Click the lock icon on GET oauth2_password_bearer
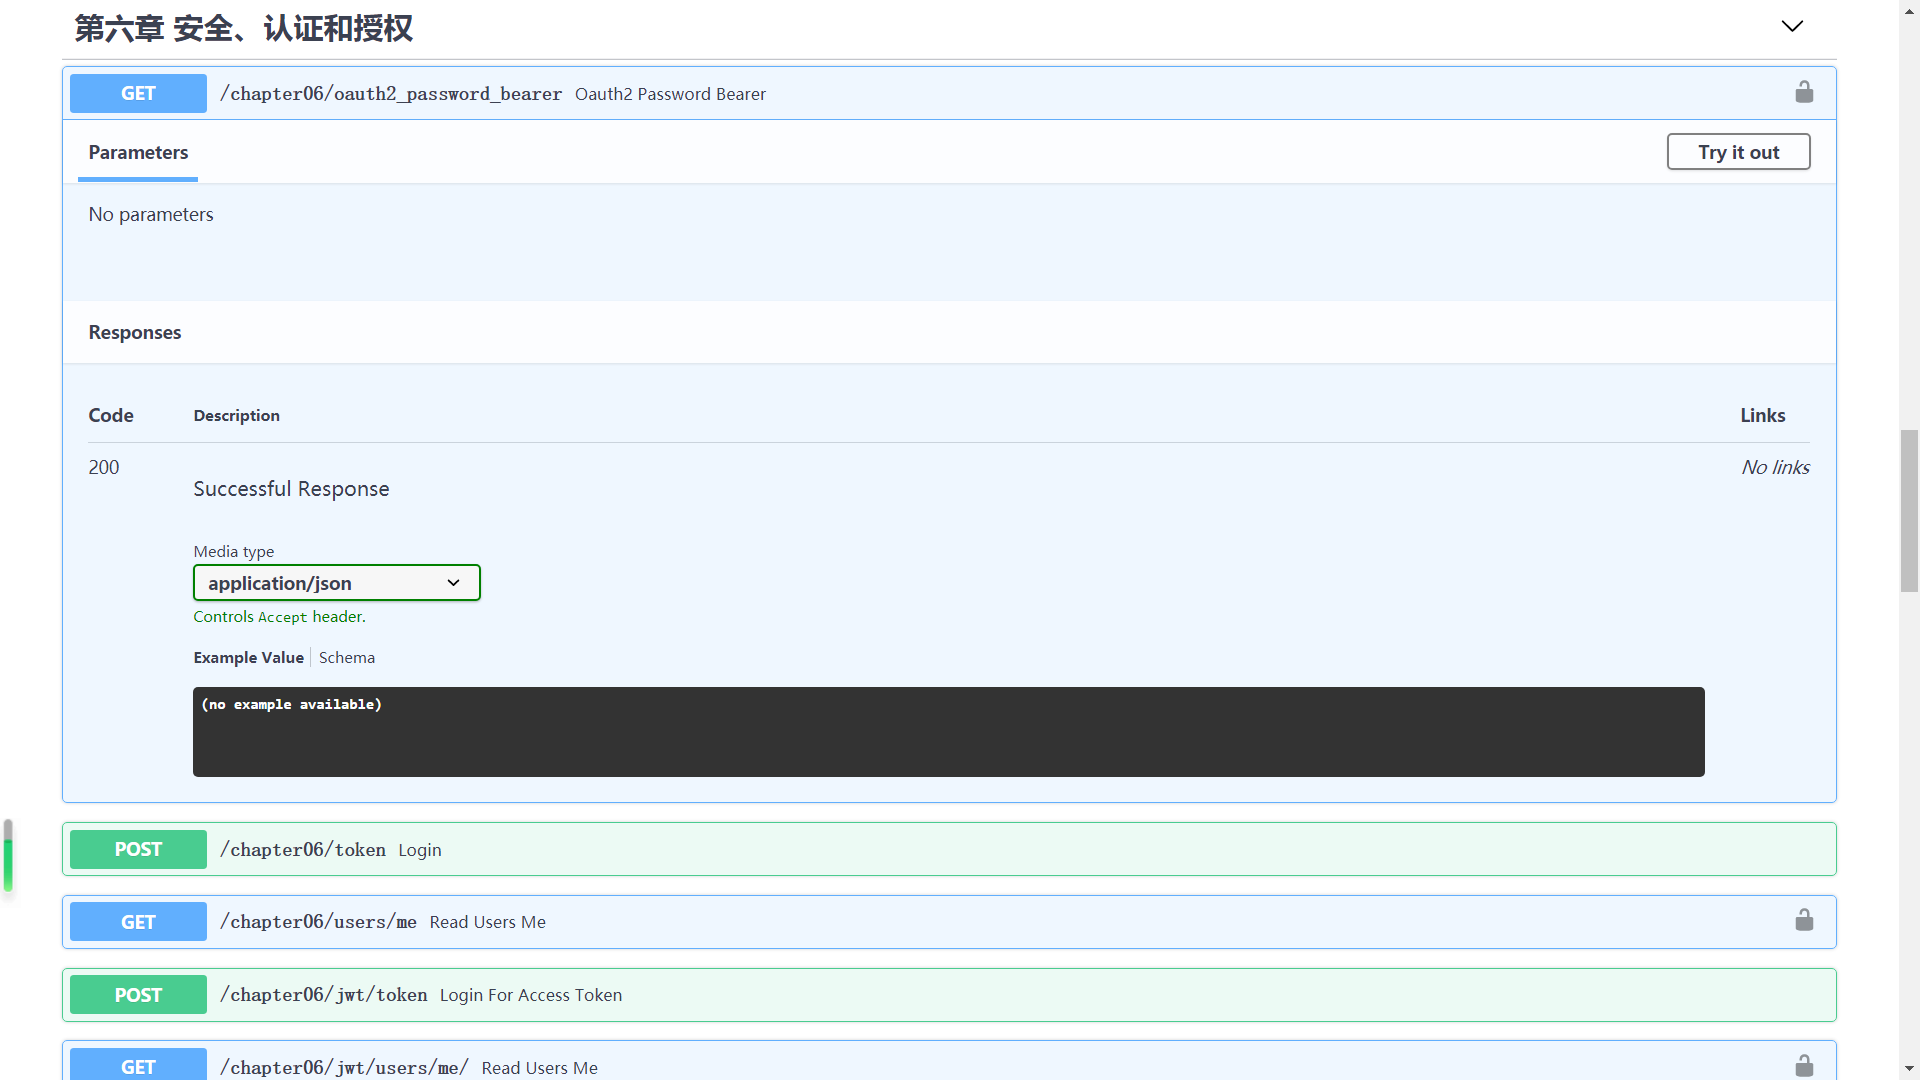 click(x=1804, y=92)
